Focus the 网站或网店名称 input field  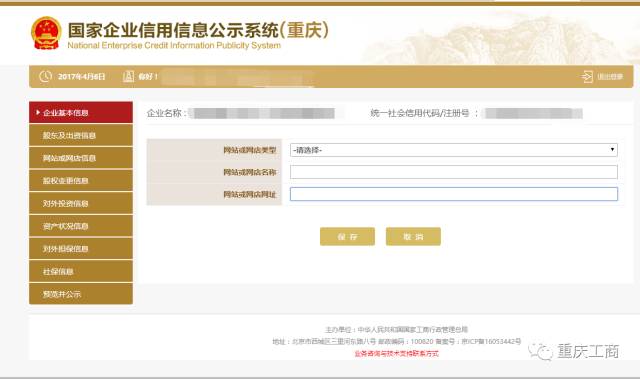453,172
